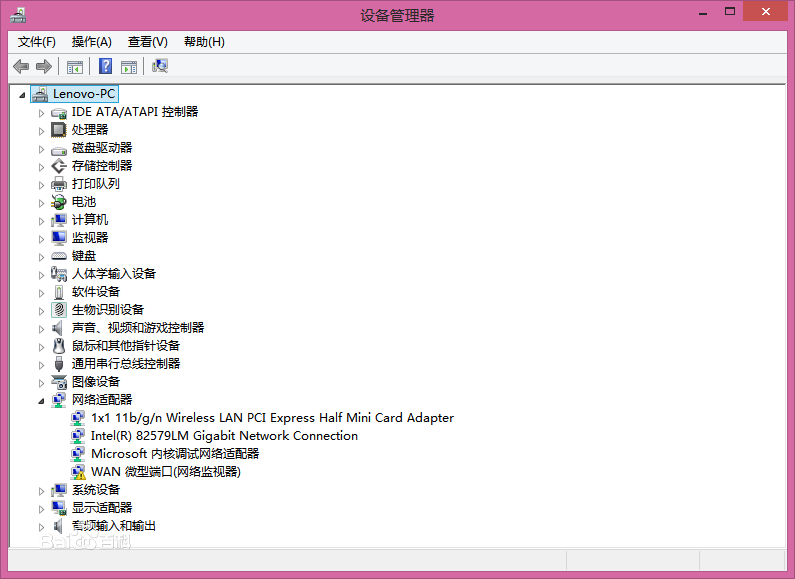Select the 存储控制器 label
This screenshot has width=795, height=579.
(x=102, y=166)
